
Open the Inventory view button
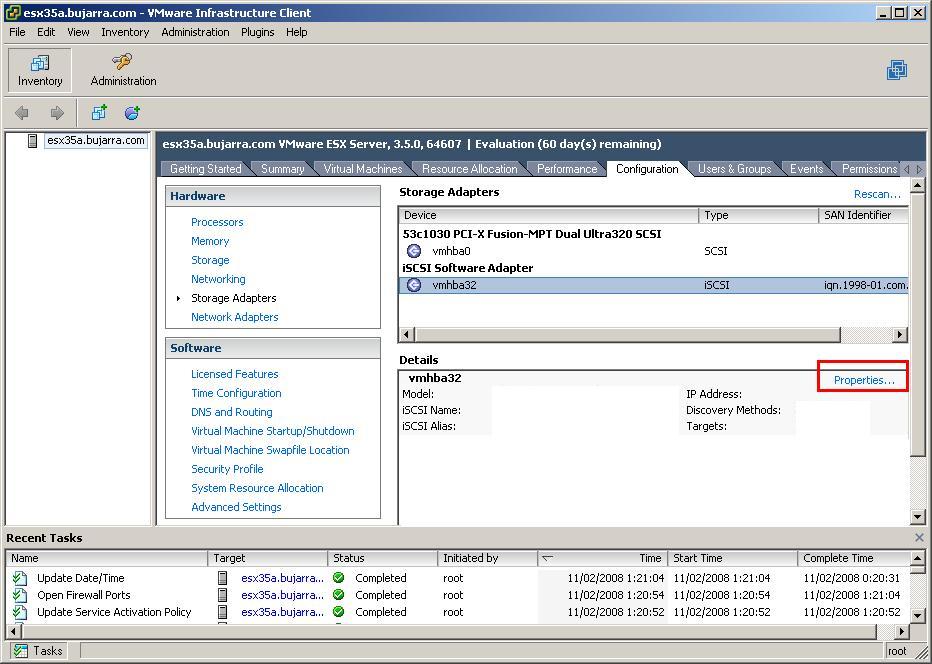(40, 71)
